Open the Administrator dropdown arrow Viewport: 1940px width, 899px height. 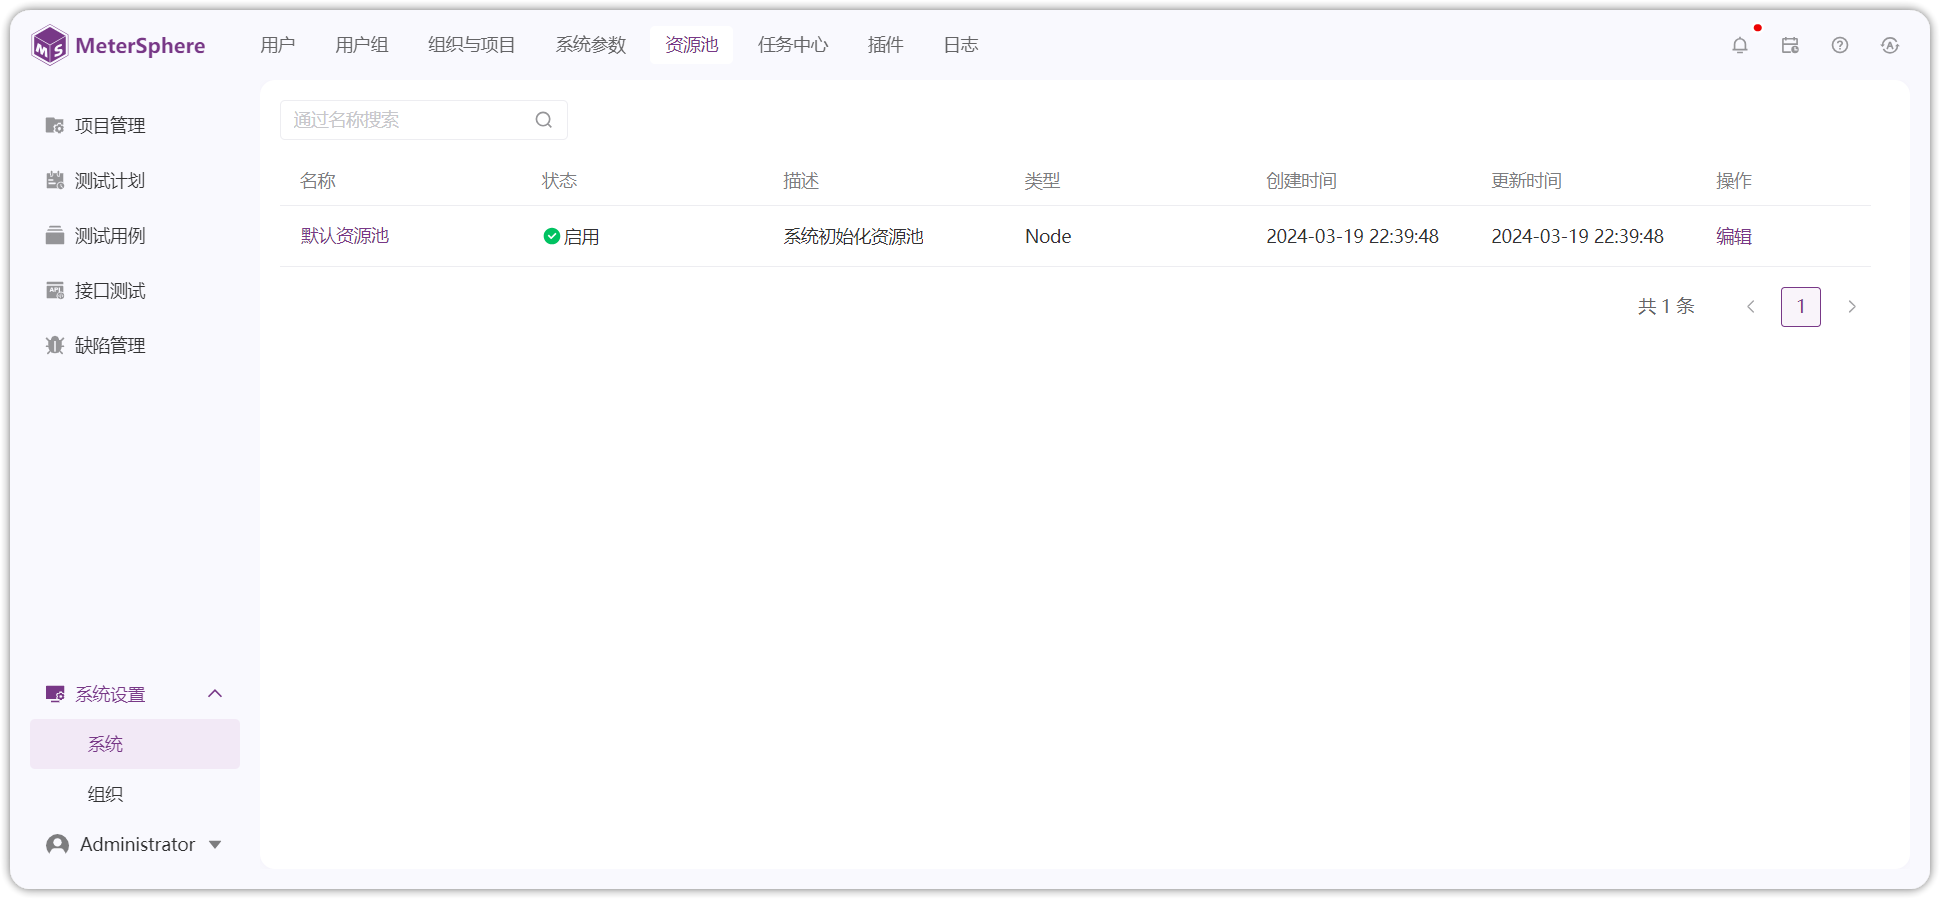click(215, 845)
